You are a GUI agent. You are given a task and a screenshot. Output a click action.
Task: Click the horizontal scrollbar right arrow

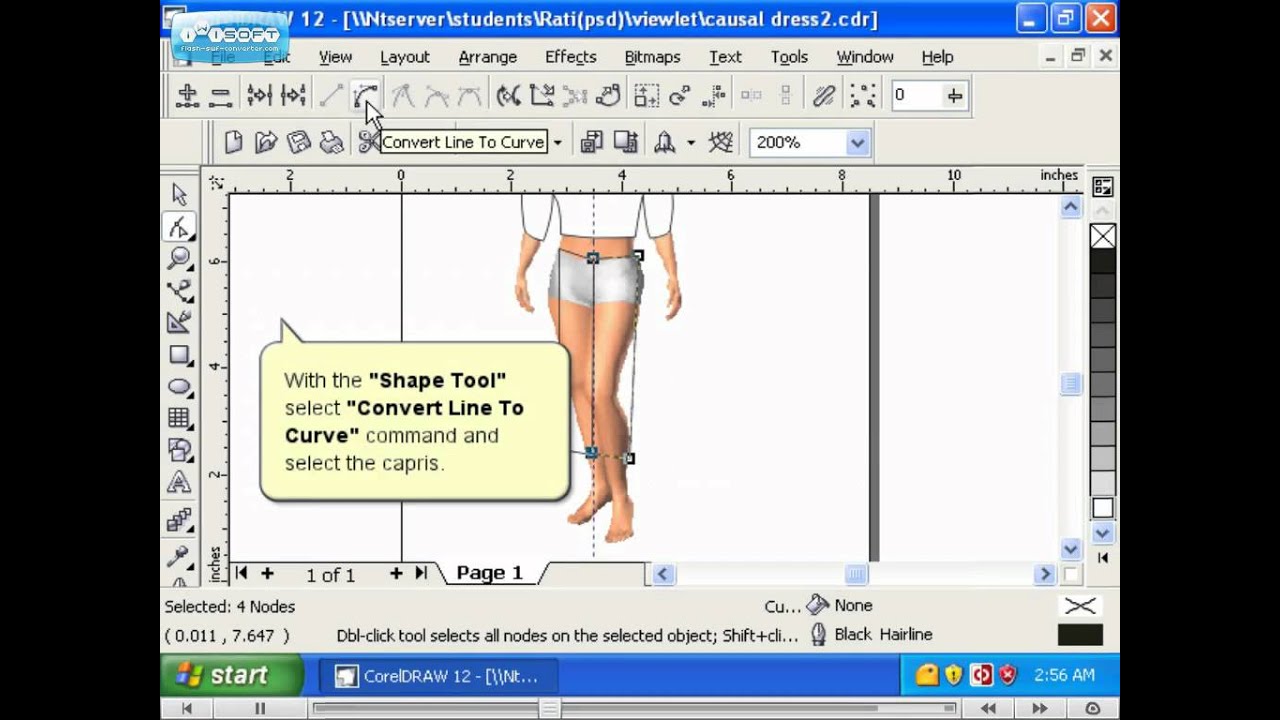1045,574
